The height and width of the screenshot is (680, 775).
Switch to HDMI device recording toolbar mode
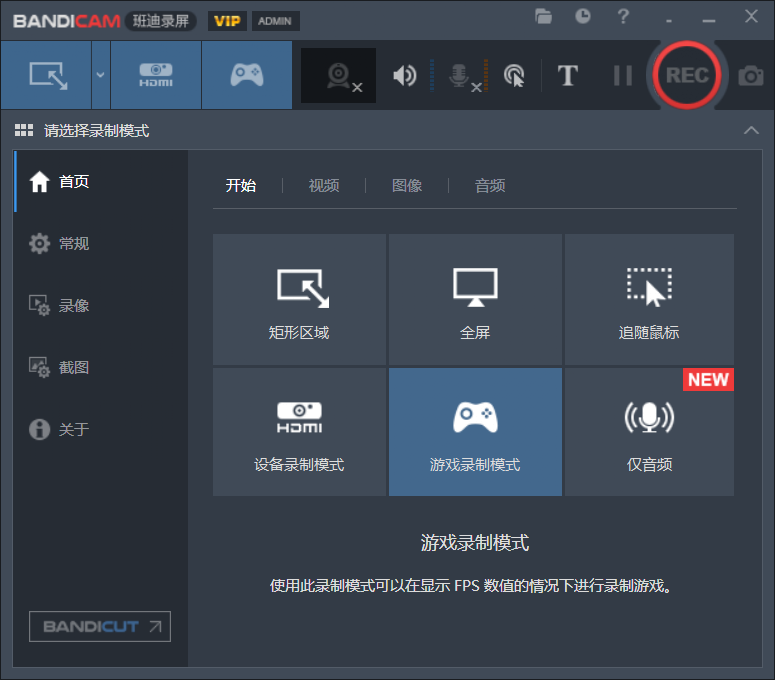tap(156, 75)
